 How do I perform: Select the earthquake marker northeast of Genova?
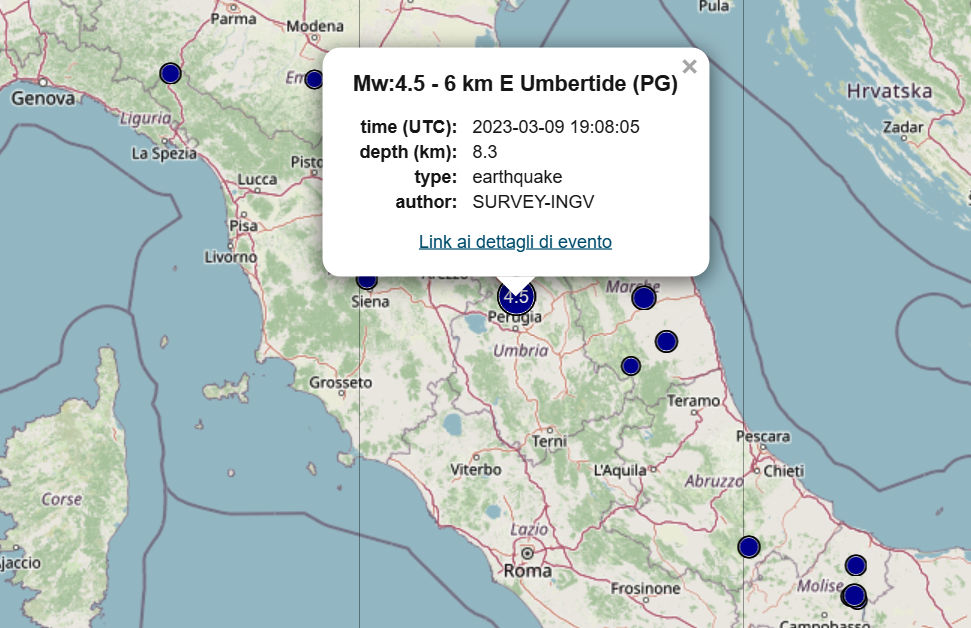pyautogui.click(x=170, y=73)
